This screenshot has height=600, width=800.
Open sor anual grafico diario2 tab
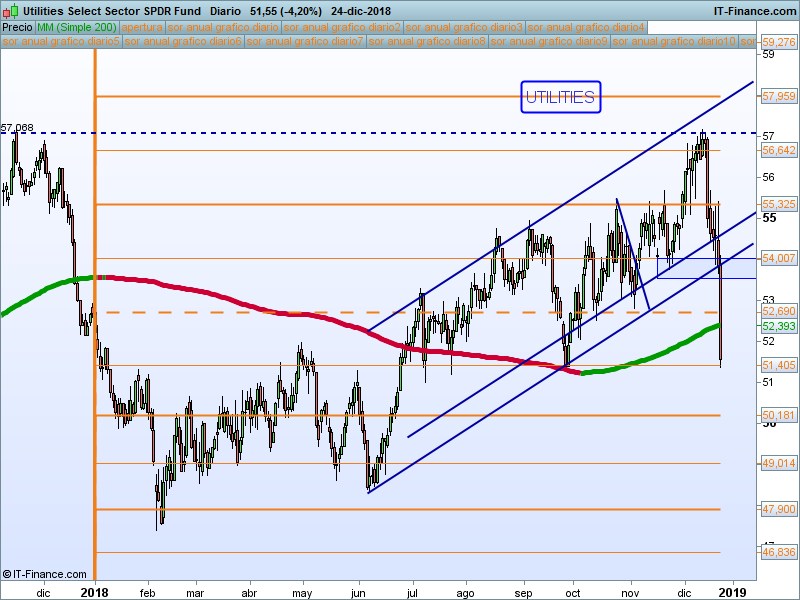tap(342, 27)
